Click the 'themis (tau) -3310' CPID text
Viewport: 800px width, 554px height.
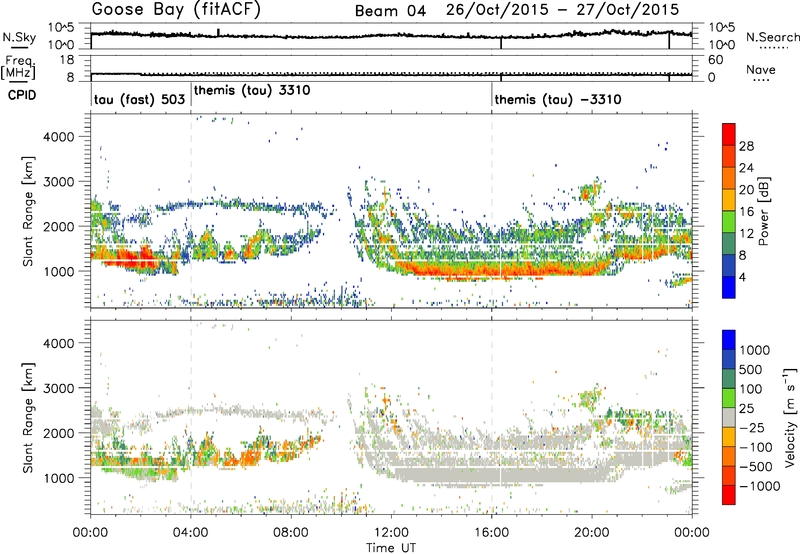tap(558, 99)
